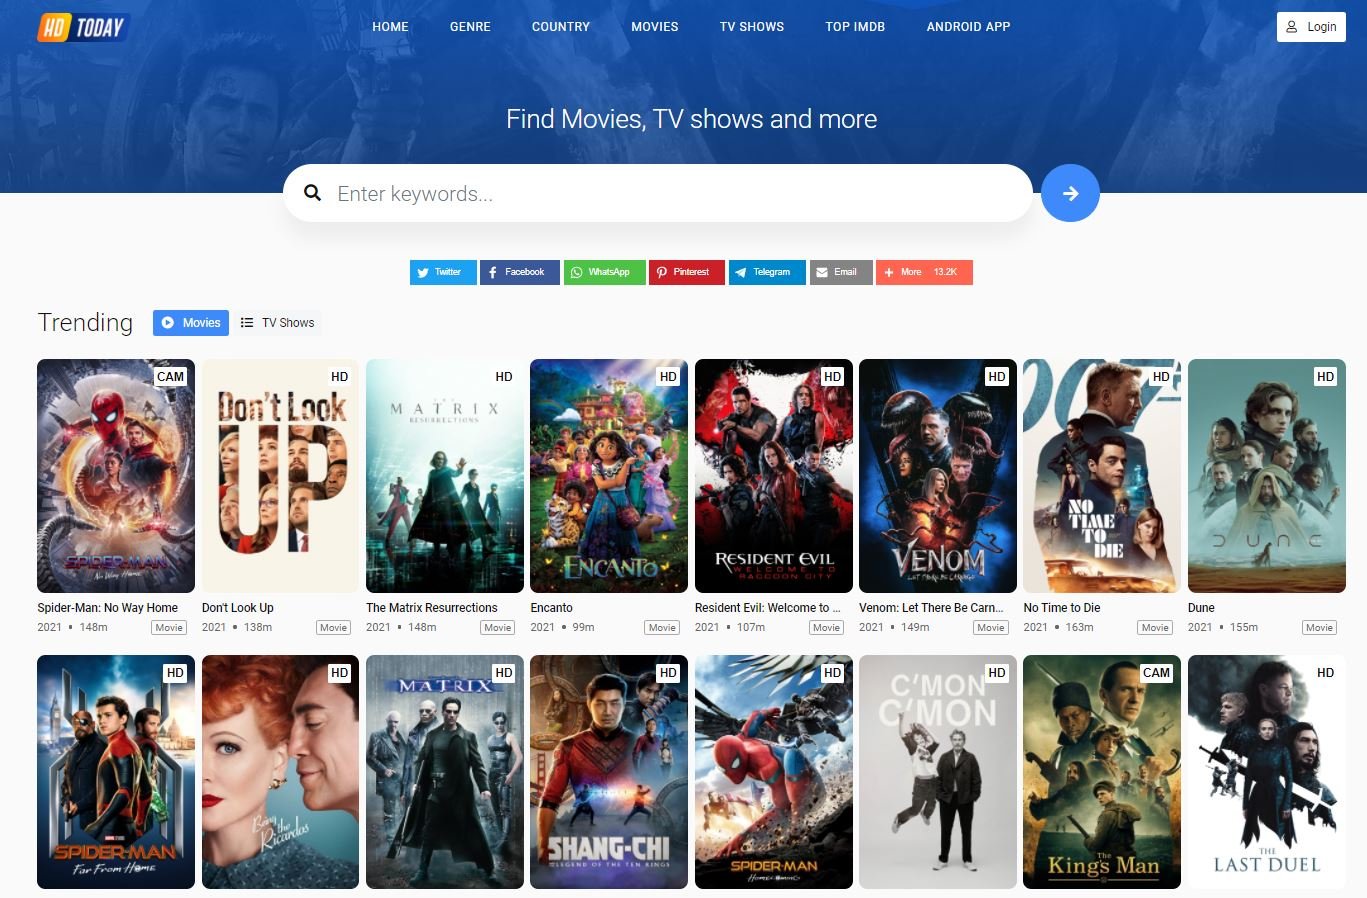Click the 13.2K share count

click(x=945, y=272)
